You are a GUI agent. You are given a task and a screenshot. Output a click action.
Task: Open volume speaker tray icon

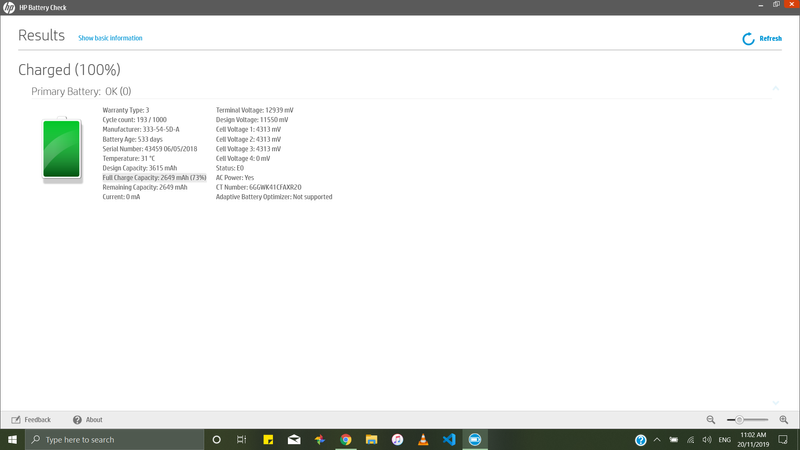(707, 439)
